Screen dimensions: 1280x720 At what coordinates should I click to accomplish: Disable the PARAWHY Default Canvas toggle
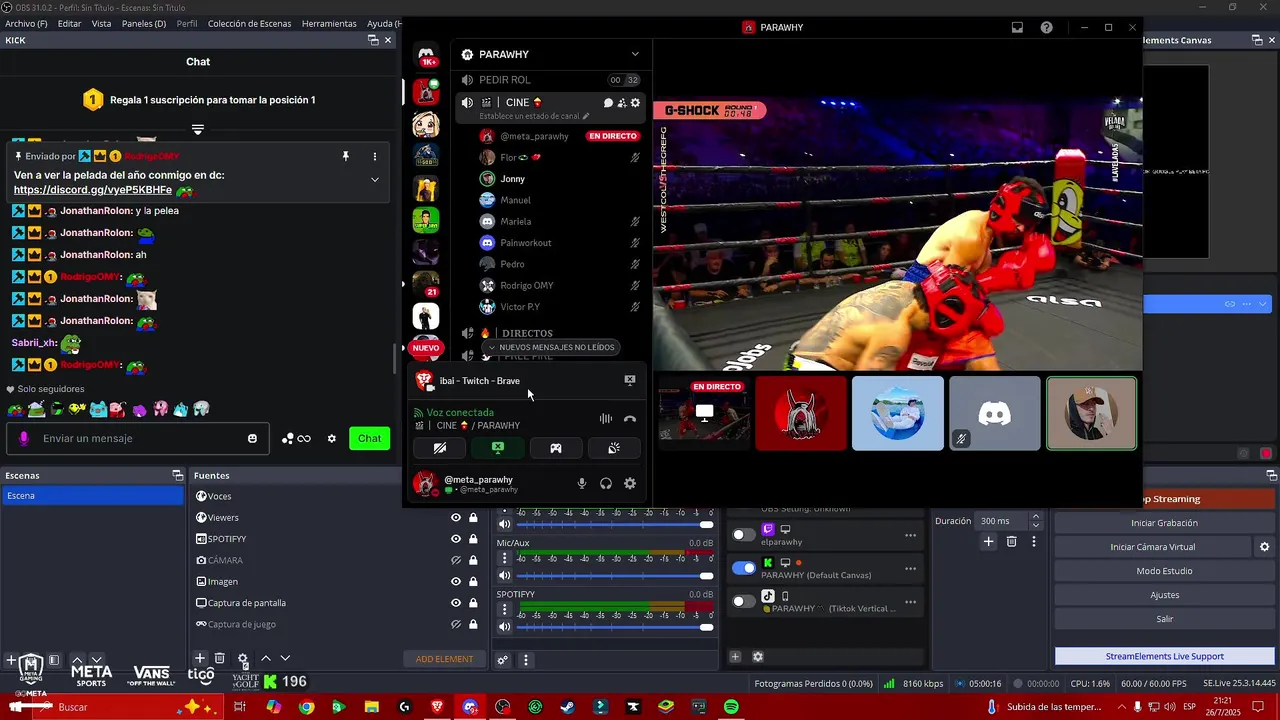click(744, 568)
